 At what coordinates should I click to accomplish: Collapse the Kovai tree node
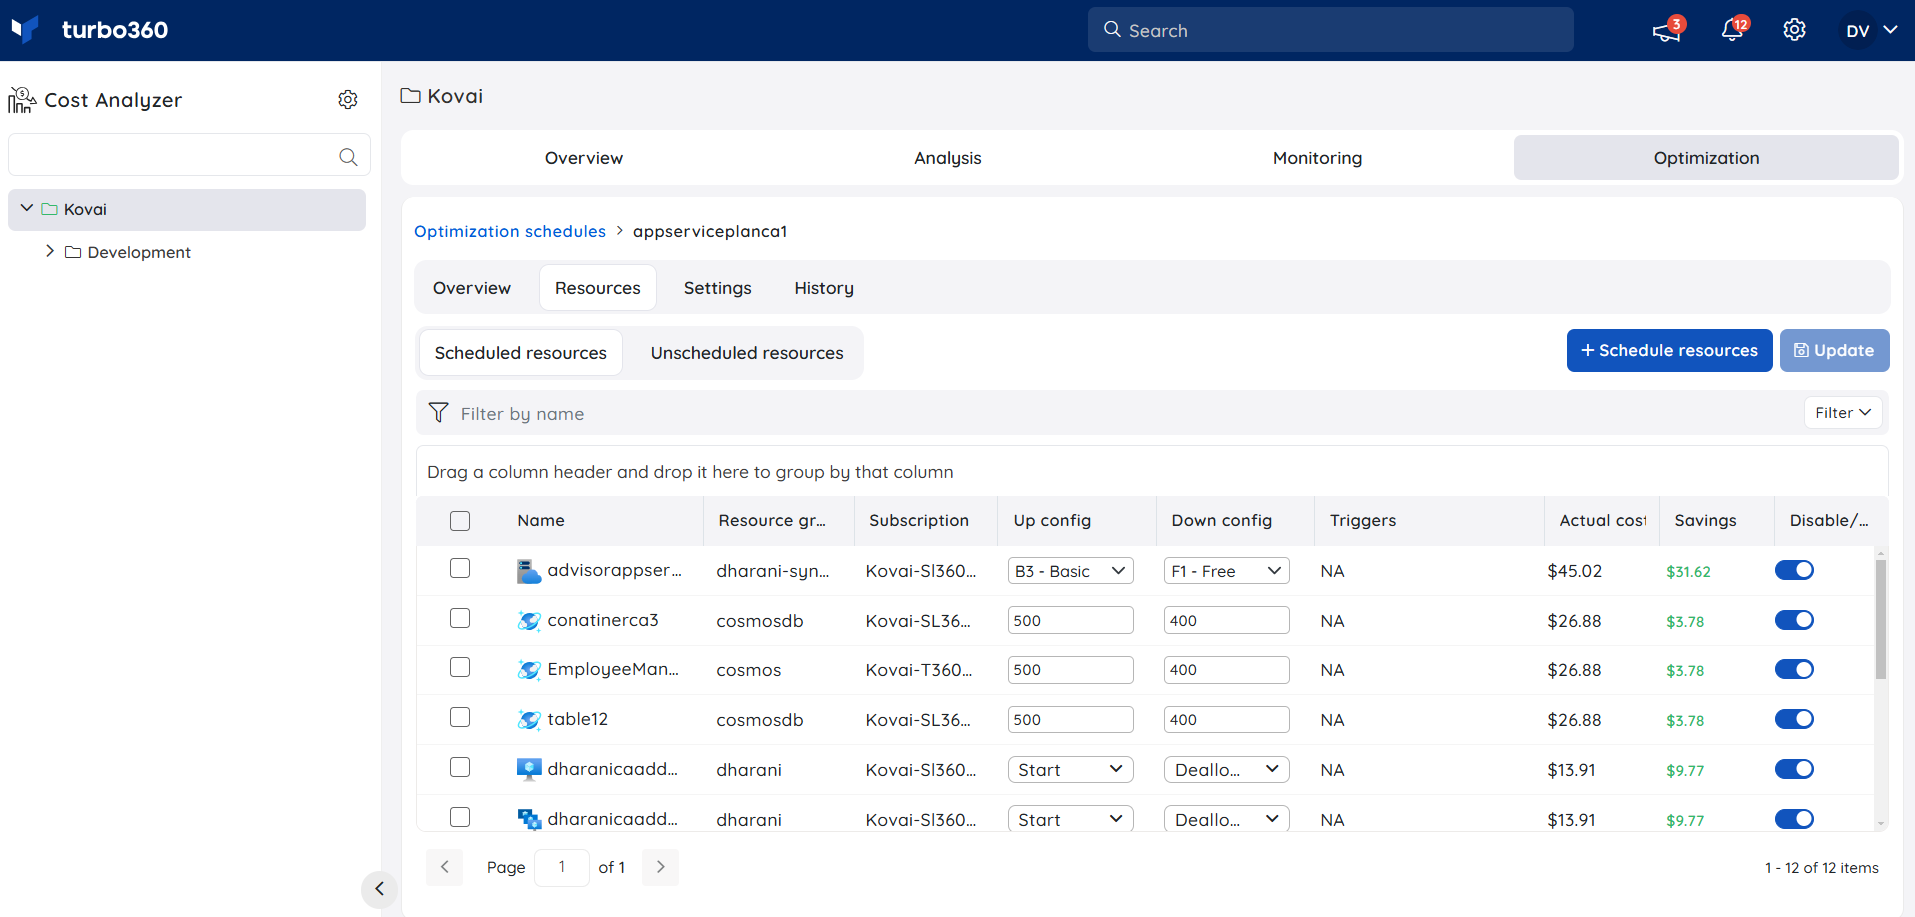point(27,208)
